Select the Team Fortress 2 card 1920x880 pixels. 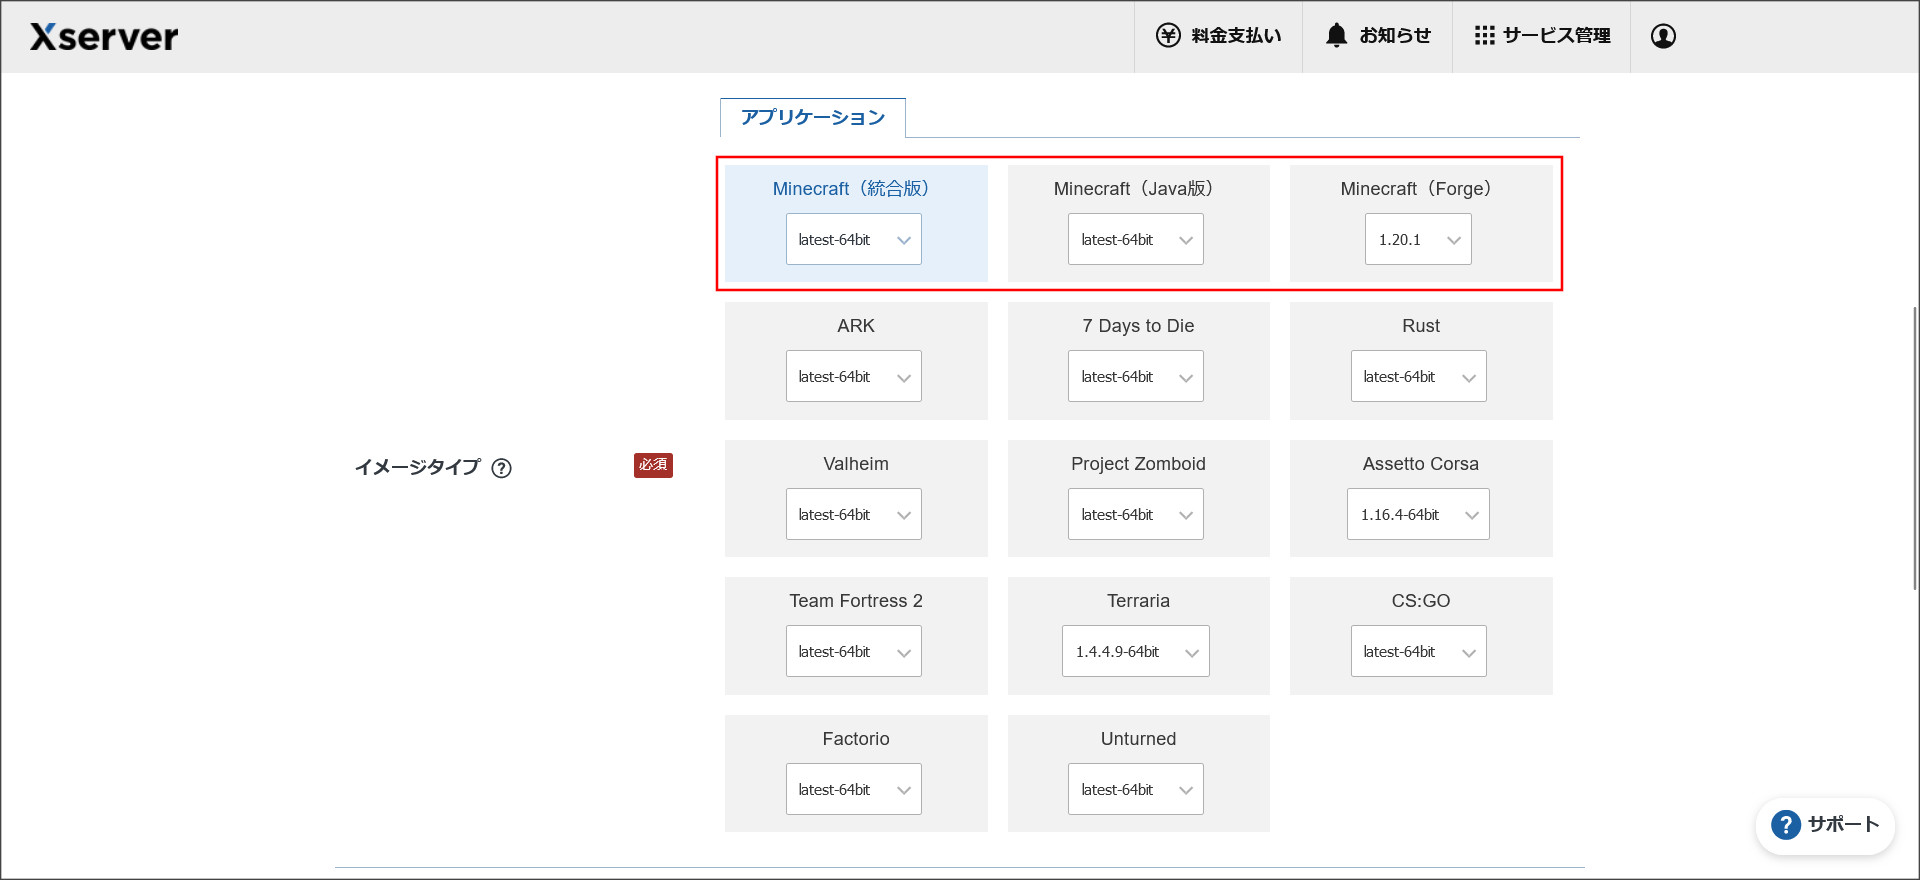click(x=856, y=636)
